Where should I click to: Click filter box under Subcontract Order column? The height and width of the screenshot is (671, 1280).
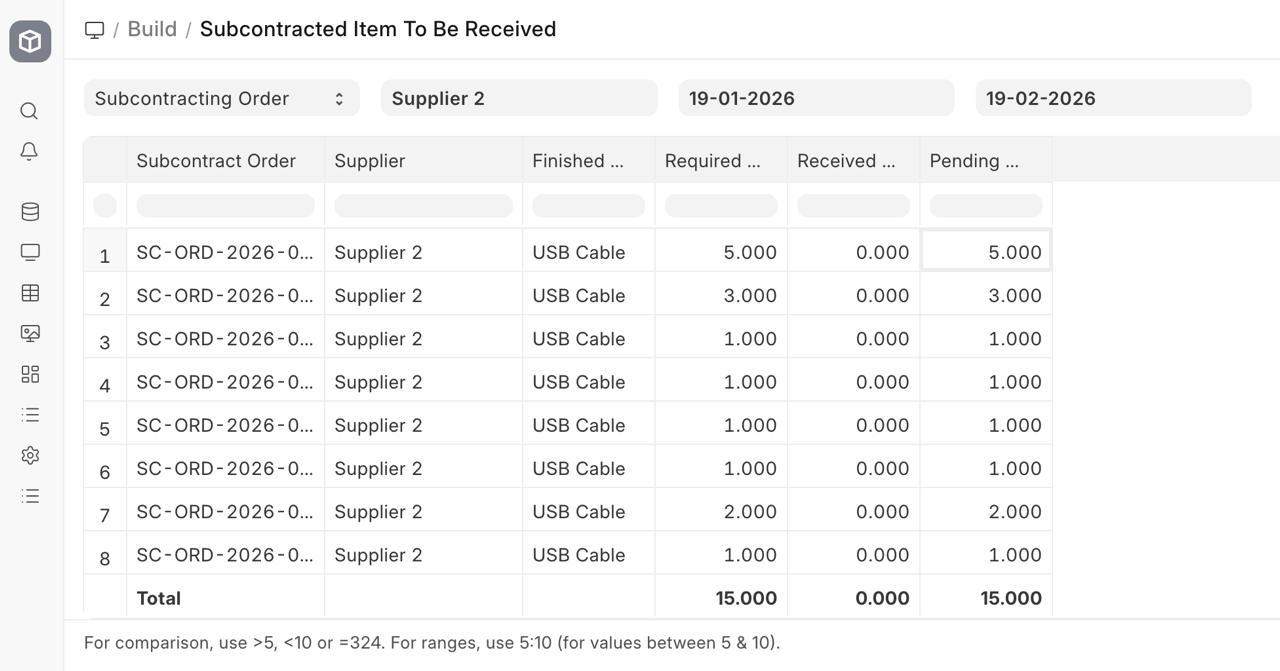point(225,206)
